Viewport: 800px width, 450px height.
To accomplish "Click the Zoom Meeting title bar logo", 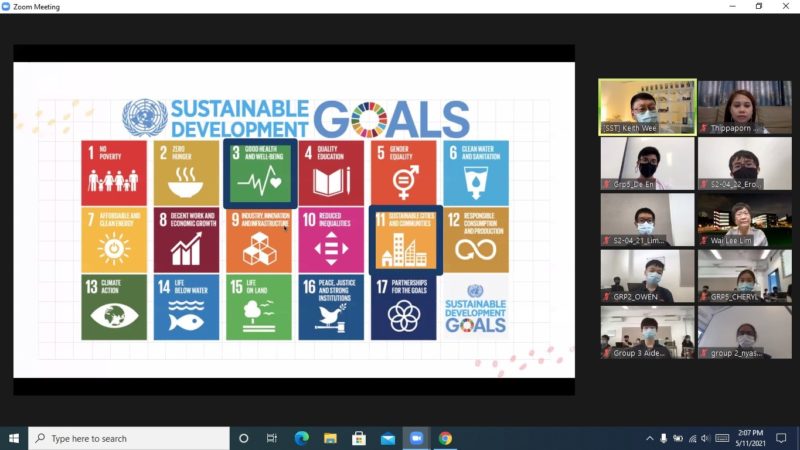I will click(6, 6).
